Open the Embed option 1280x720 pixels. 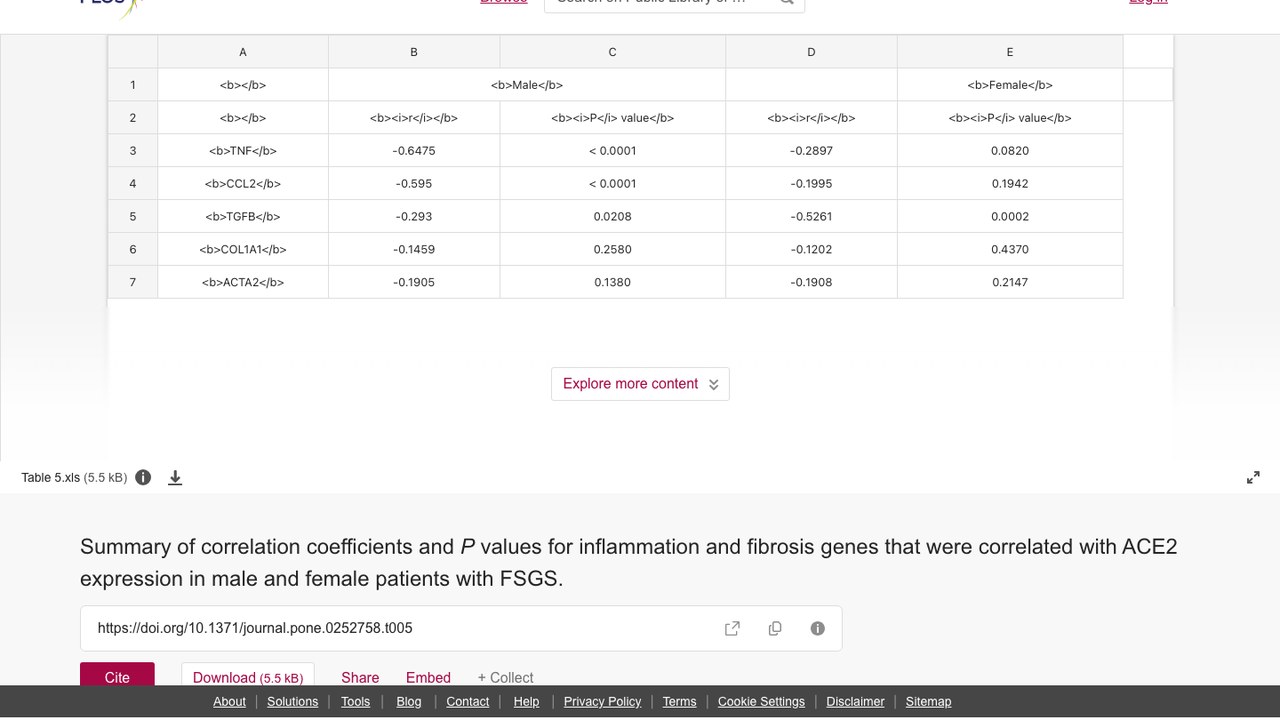click(428, 677)
